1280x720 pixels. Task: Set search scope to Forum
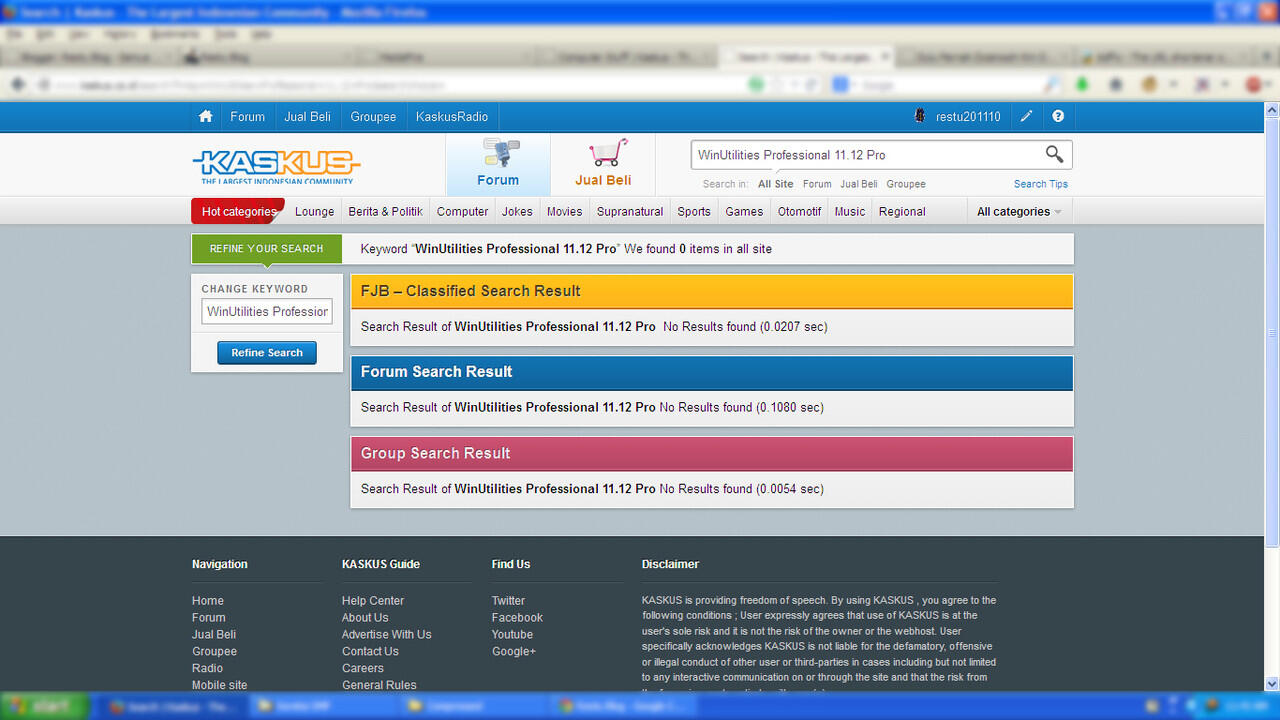[817, 184]
